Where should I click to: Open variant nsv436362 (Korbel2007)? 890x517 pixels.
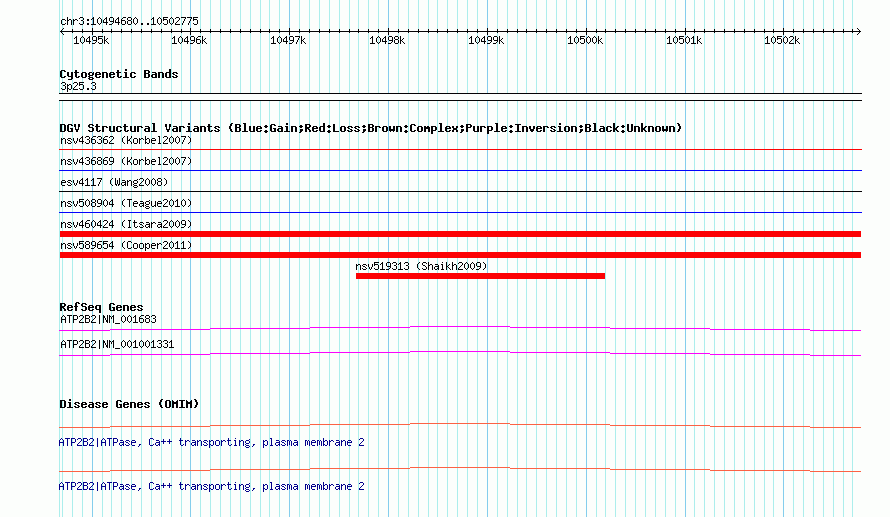[x=126, y=140]
